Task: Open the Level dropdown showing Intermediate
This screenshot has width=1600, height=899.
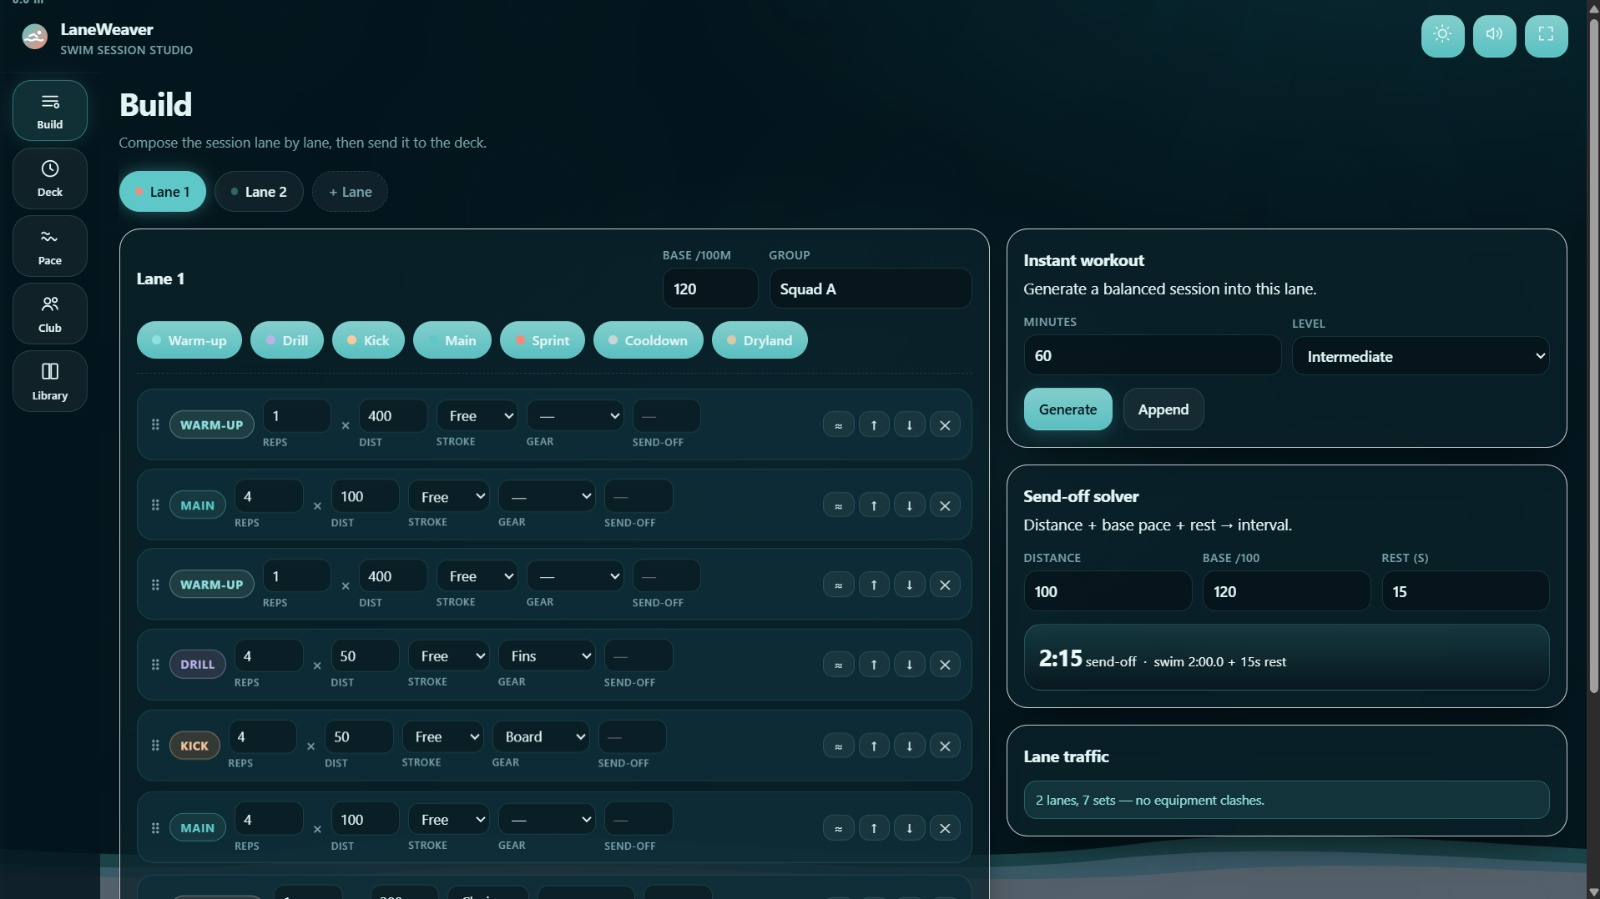Action: tap(1420, 356)
